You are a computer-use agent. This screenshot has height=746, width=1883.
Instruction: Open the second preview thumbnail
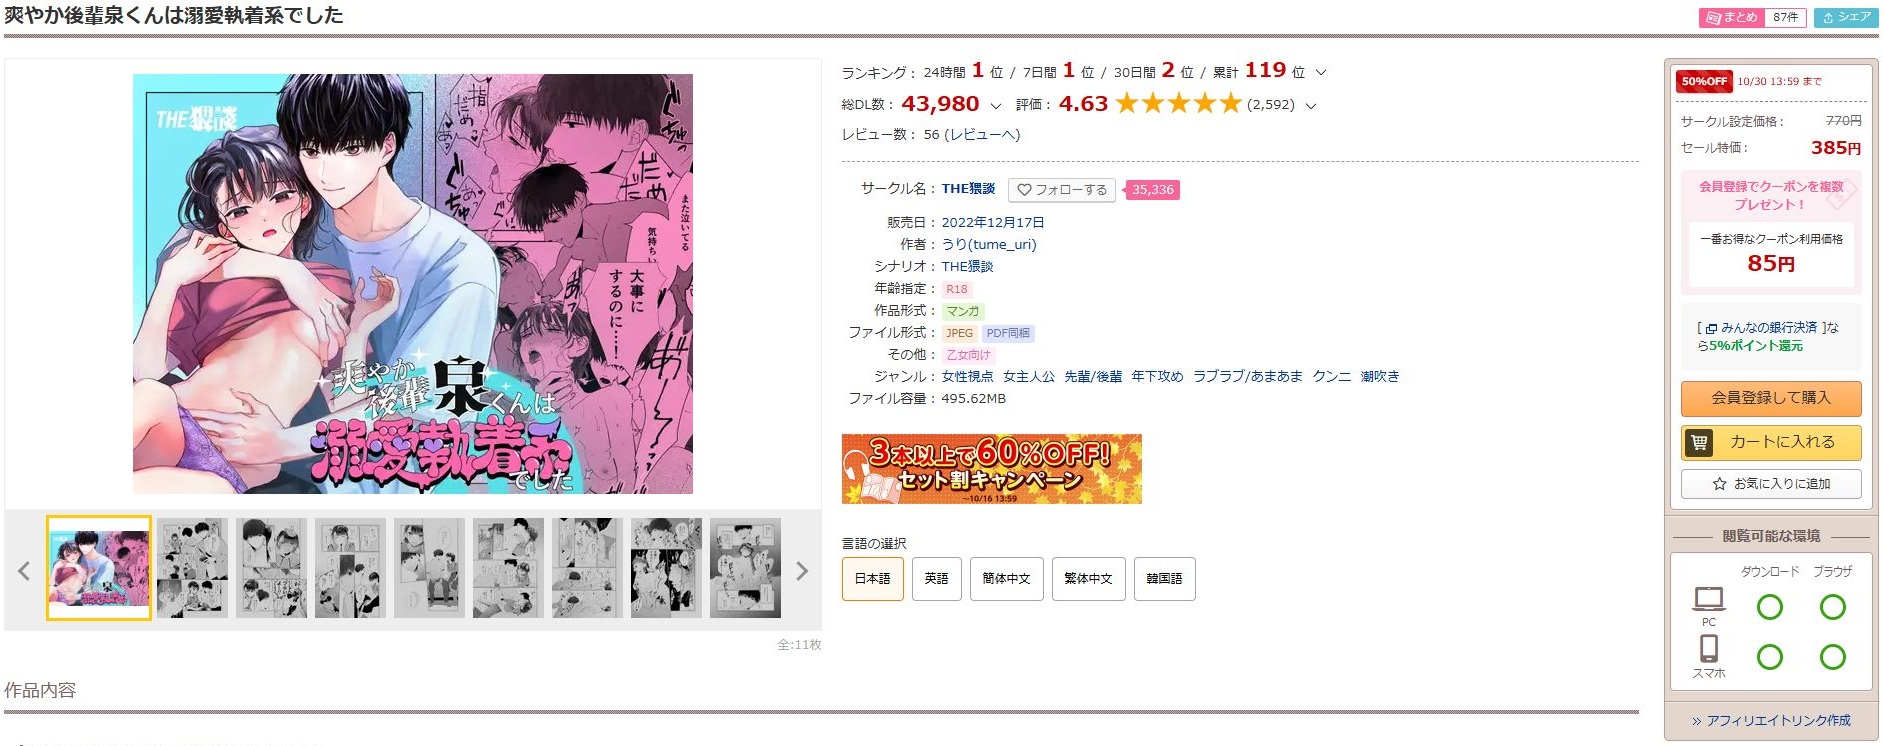click(x=192, y=568)
